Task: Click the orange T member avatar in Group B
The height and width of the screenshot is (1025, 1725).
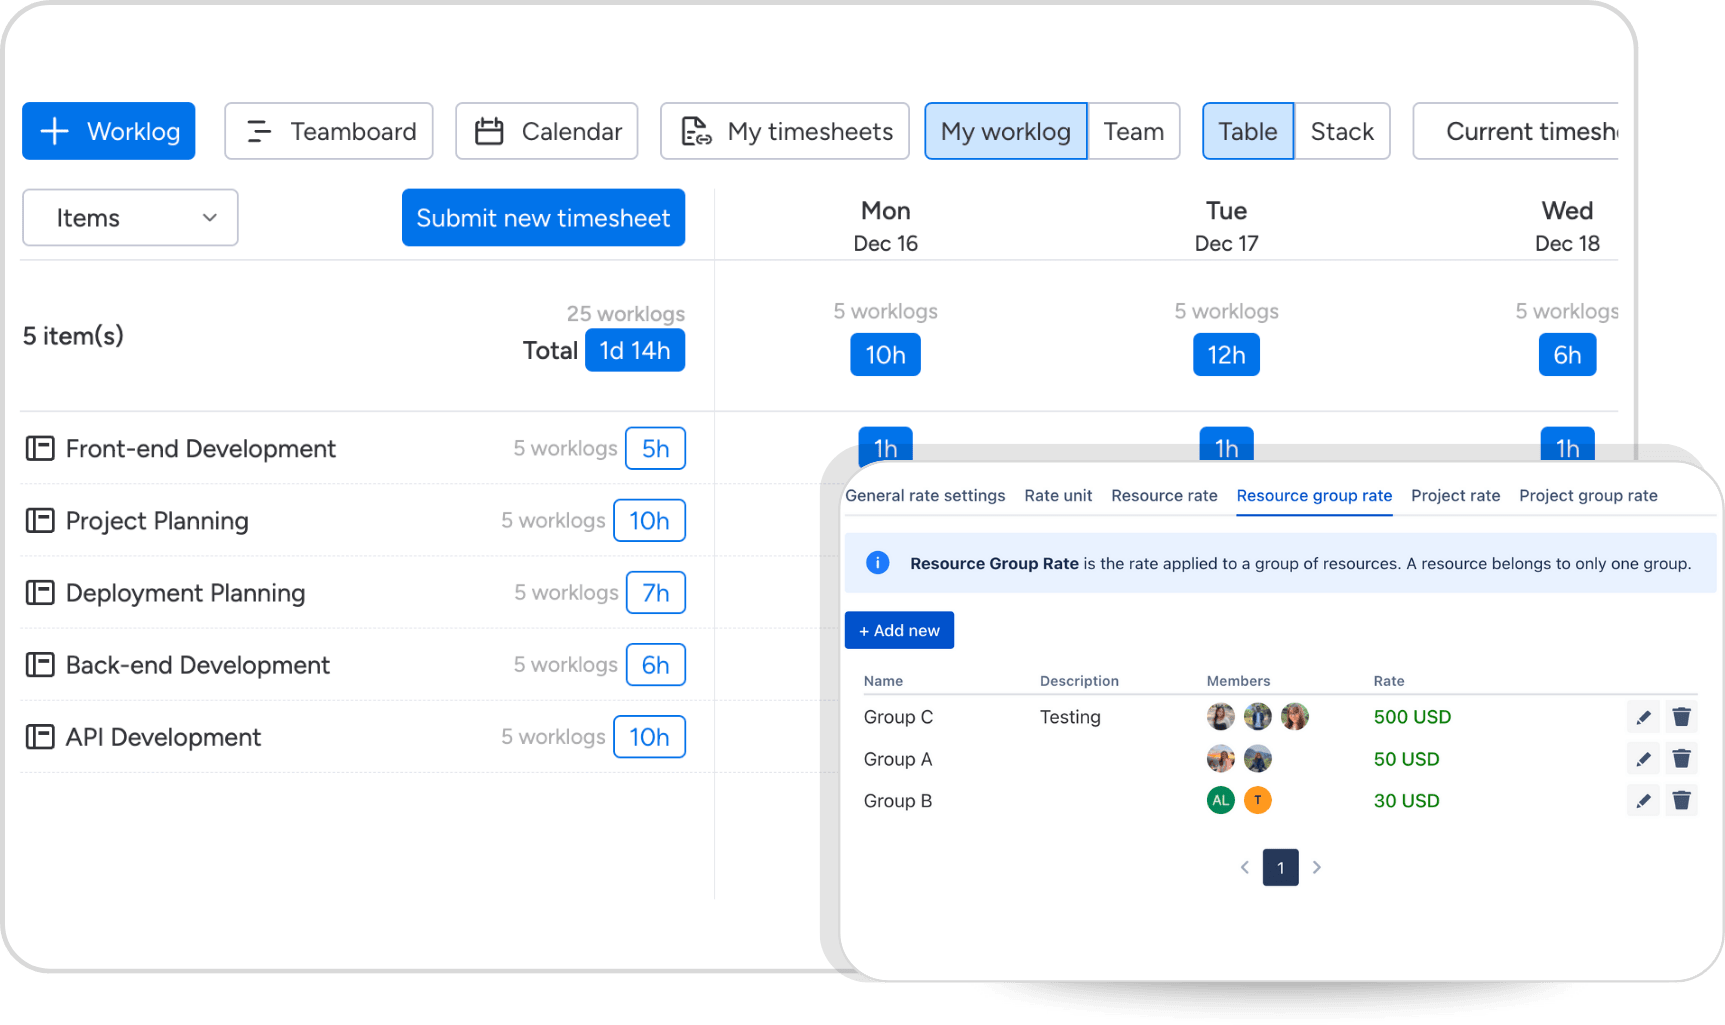Action: coord(1258,800)
